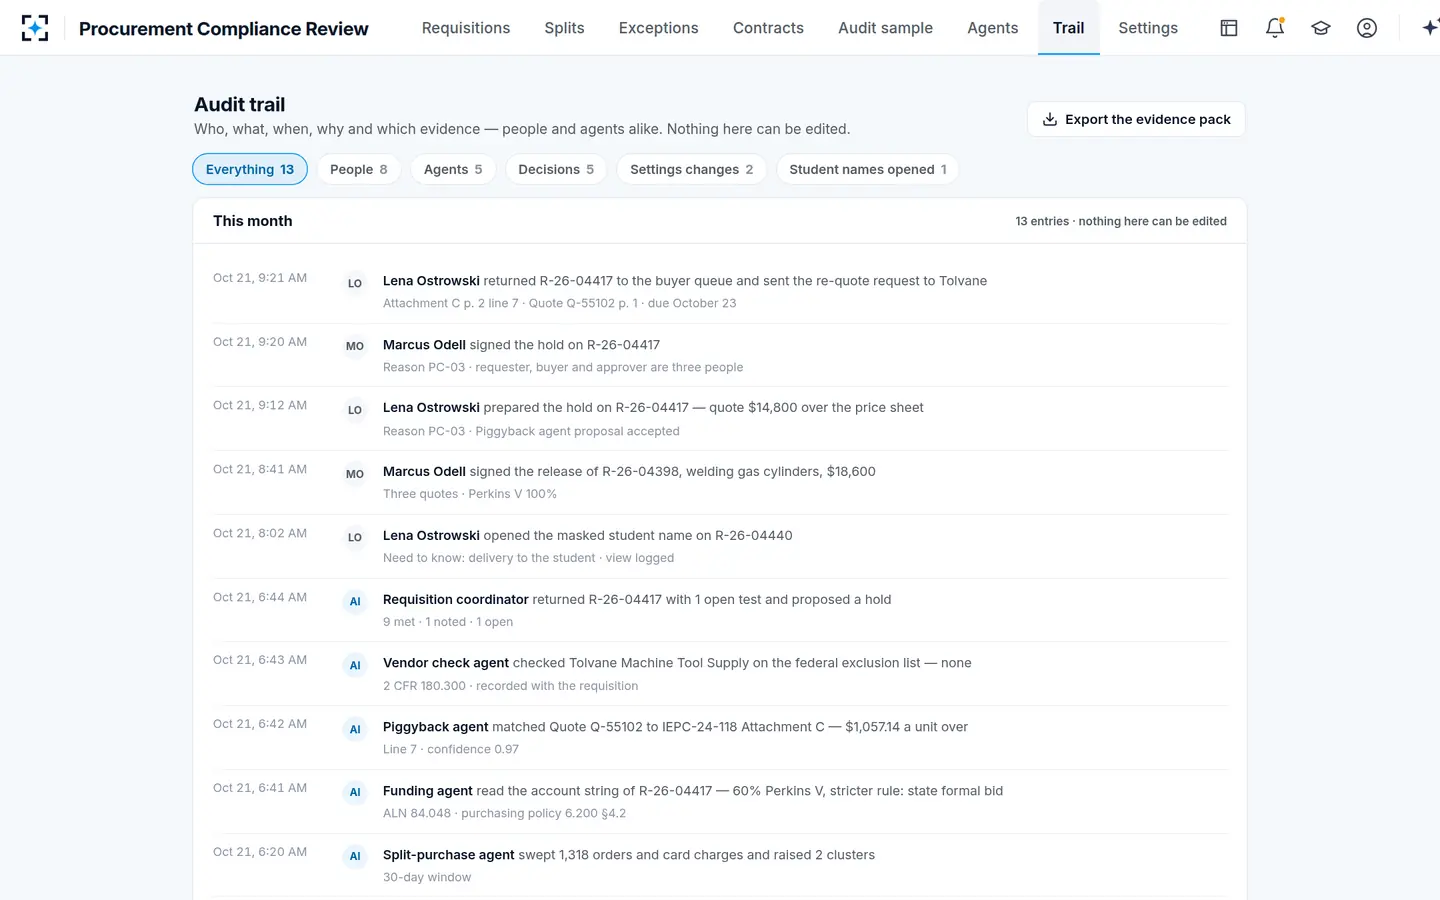This screenshot has height=900, width=1440.
Task: Click Procurement Compliance Review title
Action: coord(224,29)
